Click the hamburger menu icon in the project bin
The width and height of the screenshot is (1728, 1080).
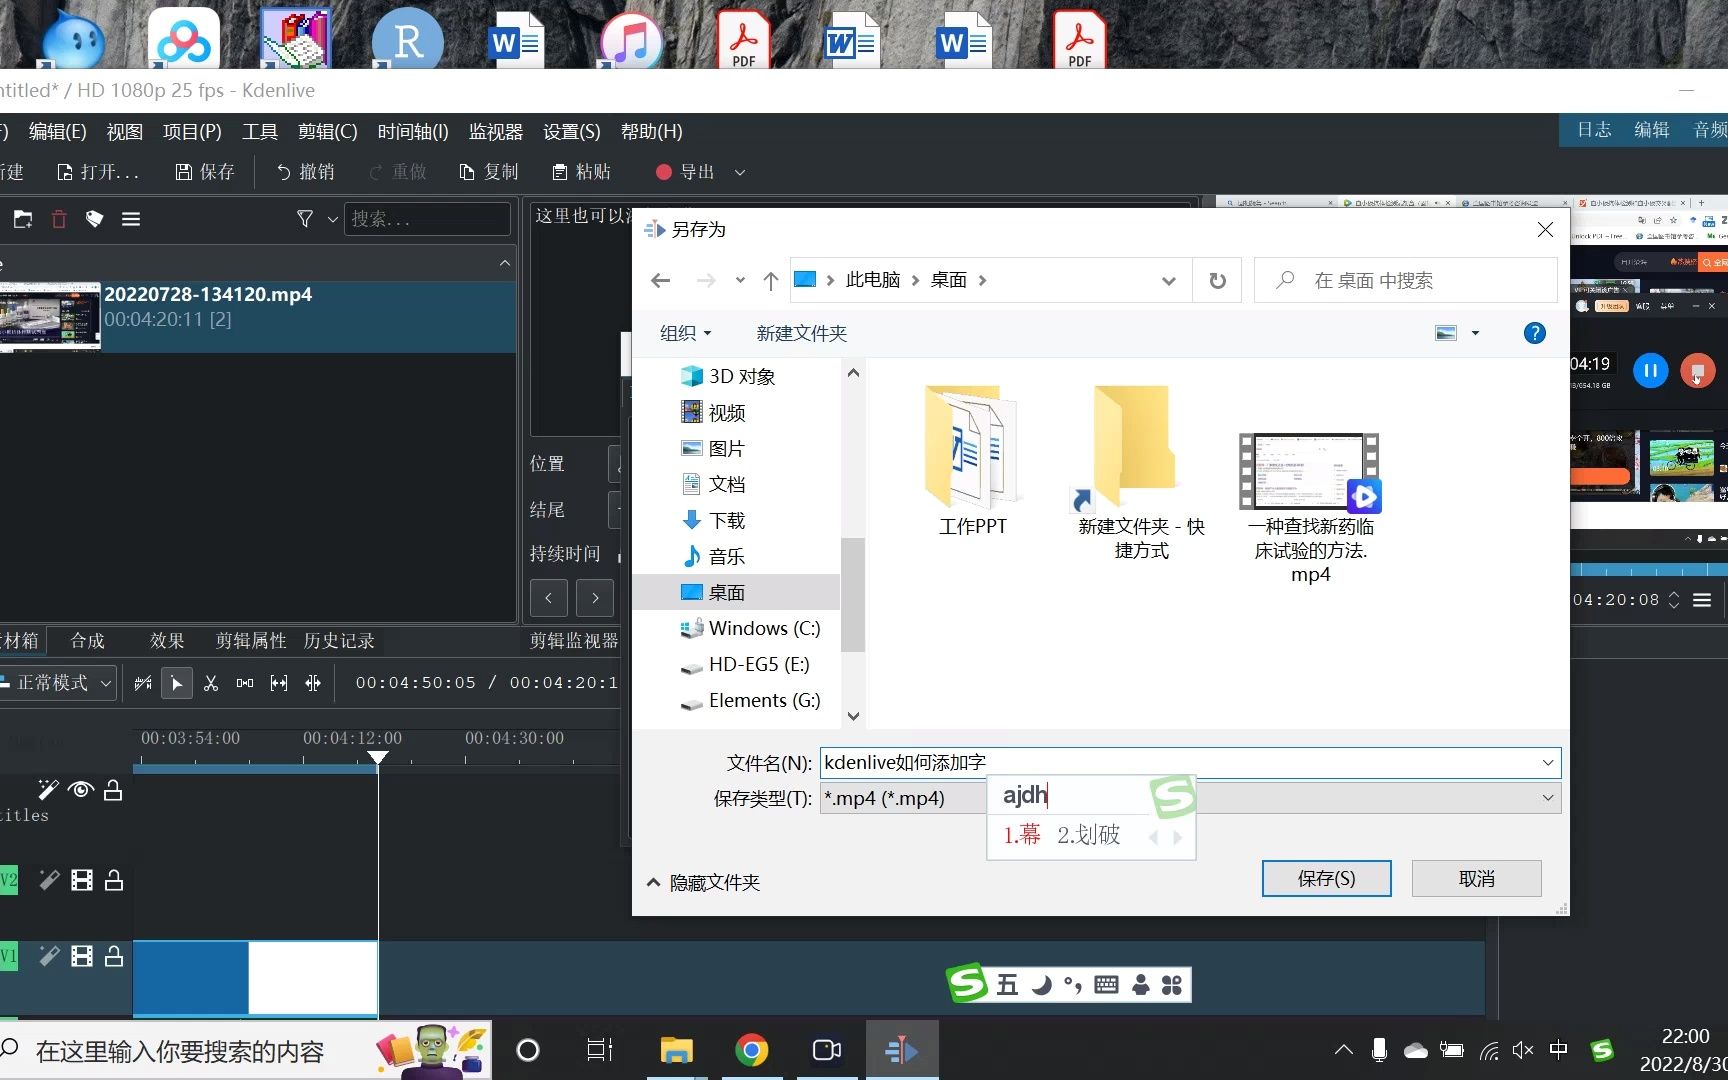(131, 219)
